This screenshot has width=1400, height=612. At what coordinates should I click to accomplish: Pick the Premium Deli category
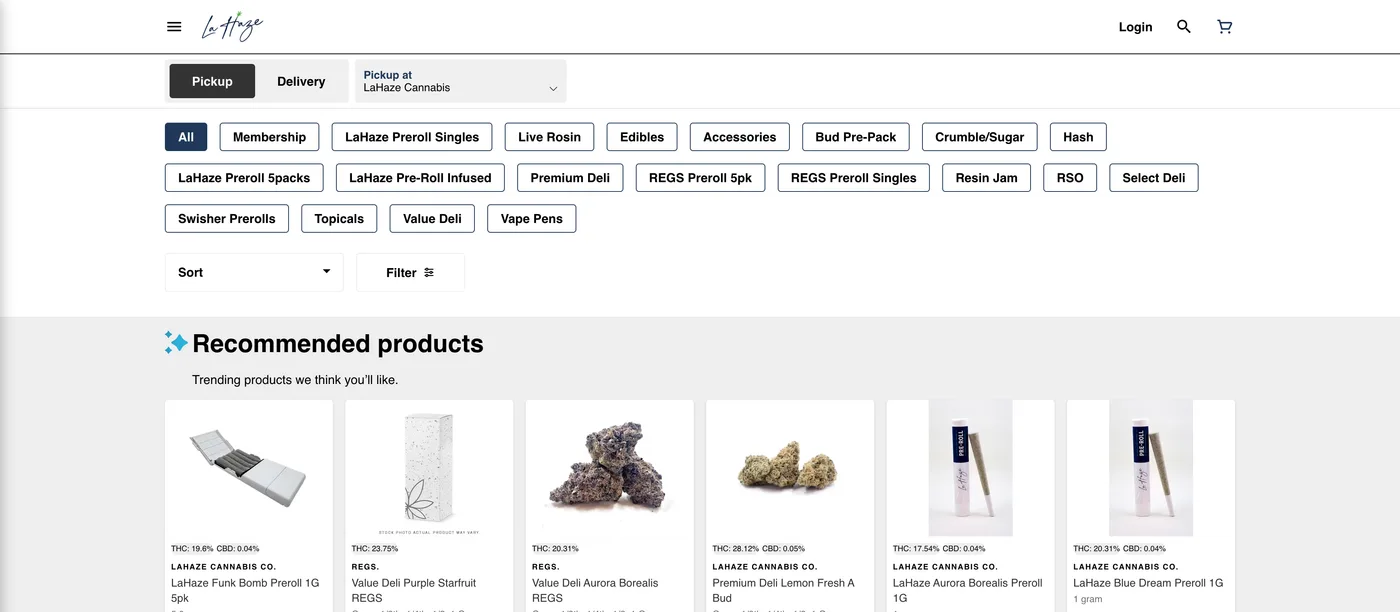(x=570, y=178)
